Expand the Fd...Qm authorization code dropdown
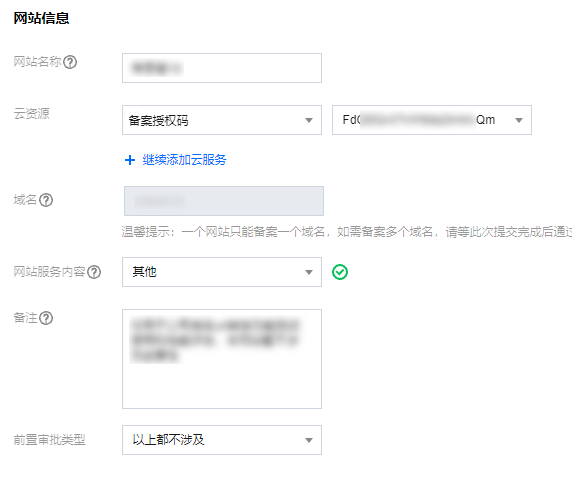The height and width of the screenshot is (479, 572). click(x=432, y=120)
